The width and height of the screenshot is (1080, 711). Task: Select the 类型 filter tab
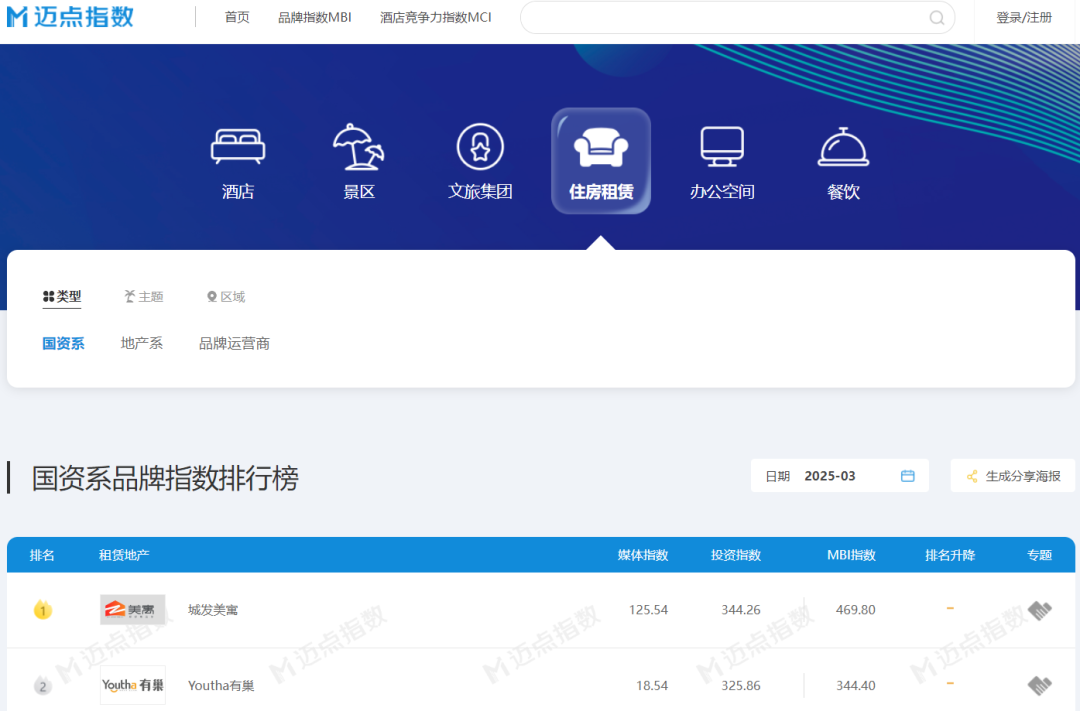pyautogui.click(x=62, y=297)
